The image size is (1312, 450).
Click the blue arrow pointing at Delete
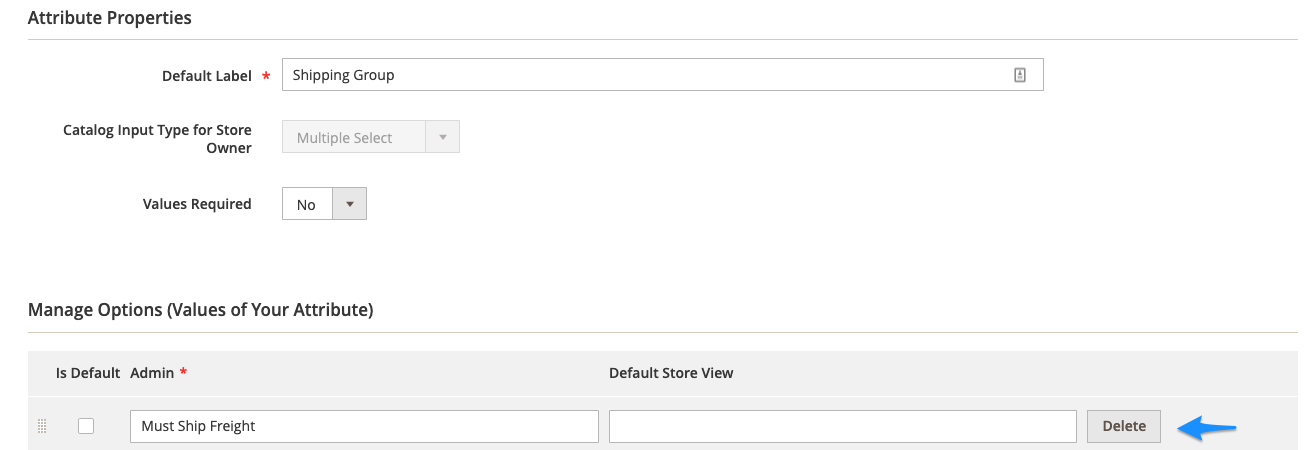[1207, 428]
